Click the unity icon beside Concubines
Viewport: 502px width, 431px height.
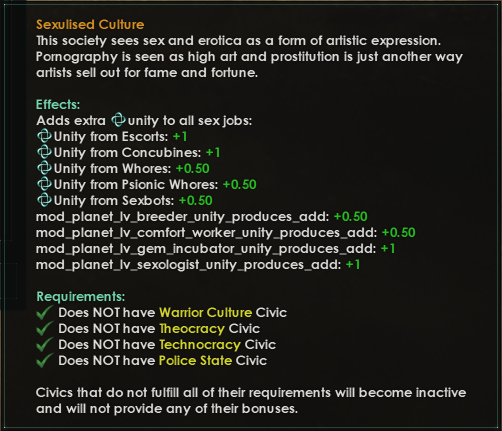click(x=44, y=152)
